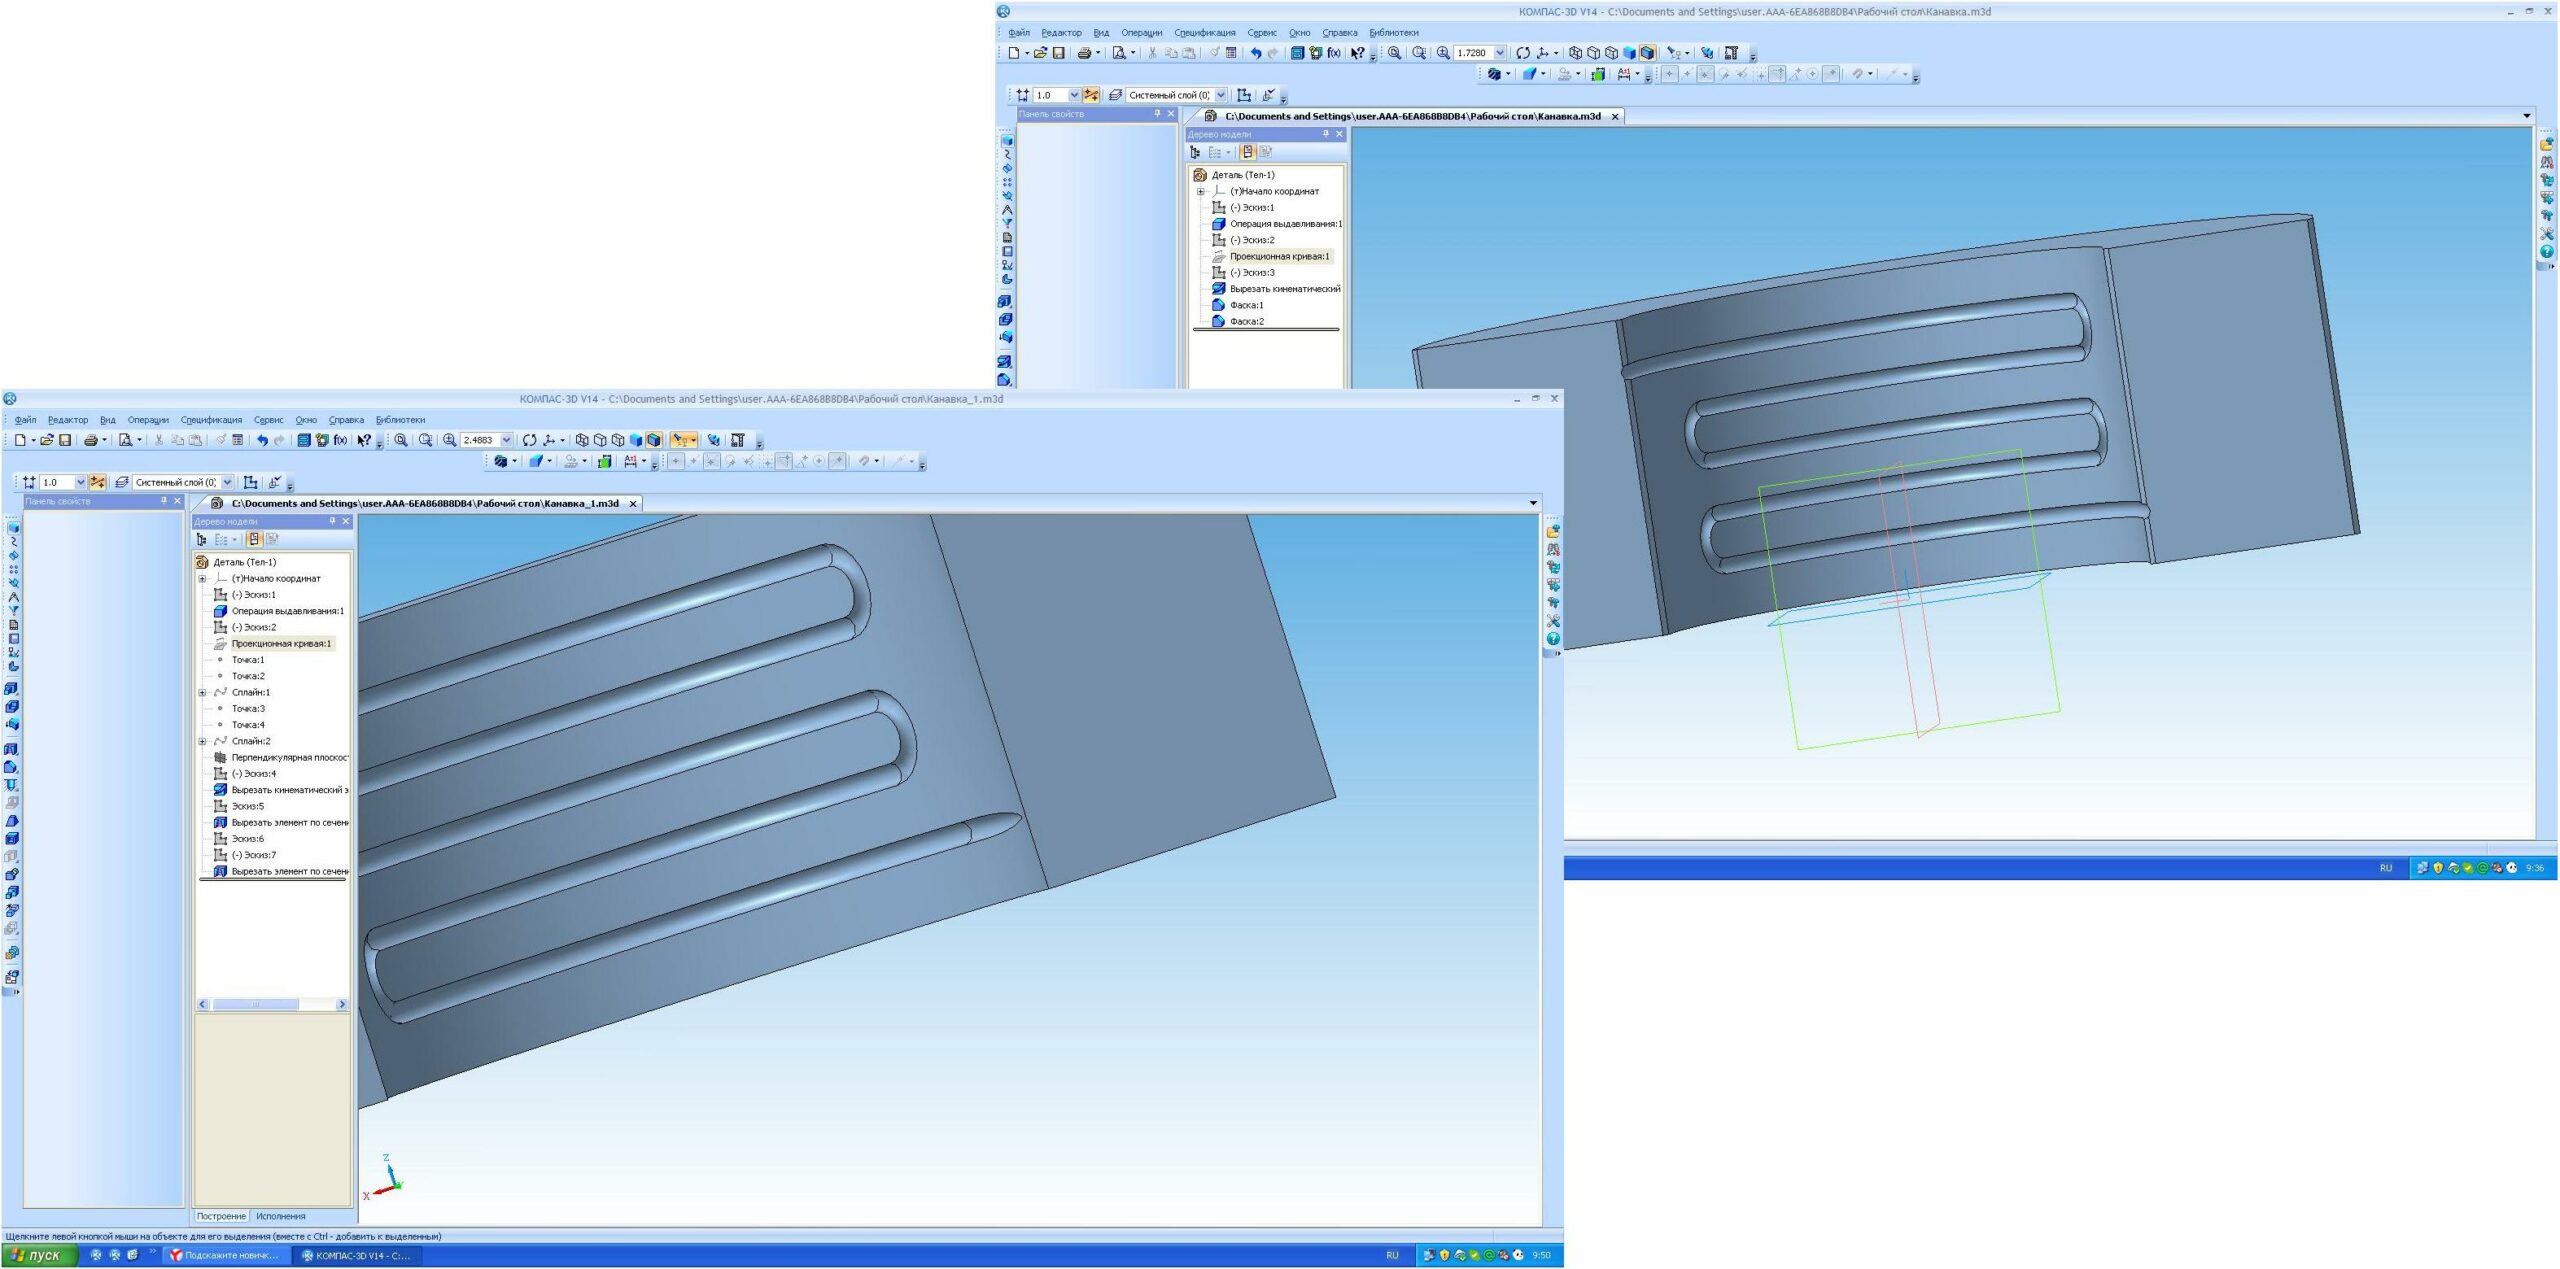
Task: Click the spatial curves icon on the Канавка_1 left toolbar
Action: [13, 541]
